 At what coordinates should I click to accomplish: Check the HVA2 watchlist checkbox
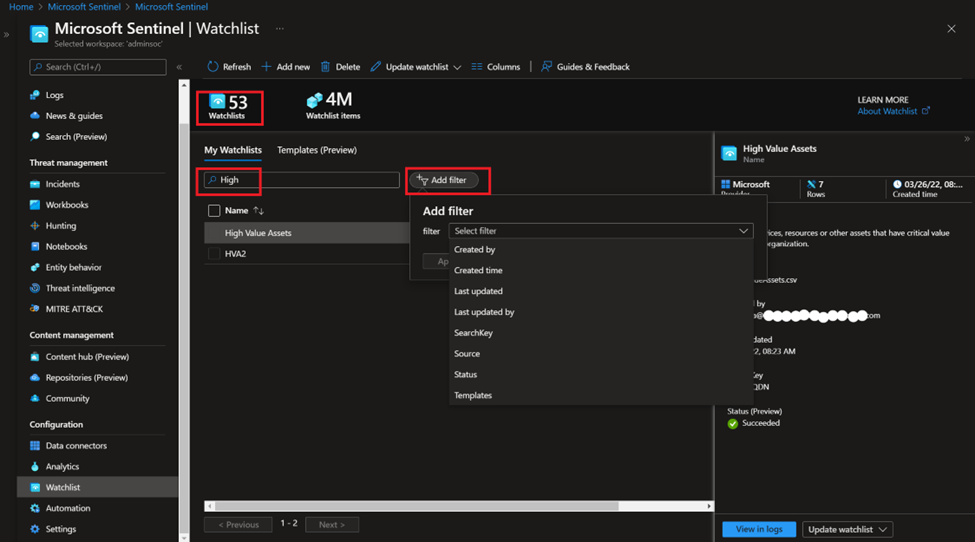tap(214, 254)
